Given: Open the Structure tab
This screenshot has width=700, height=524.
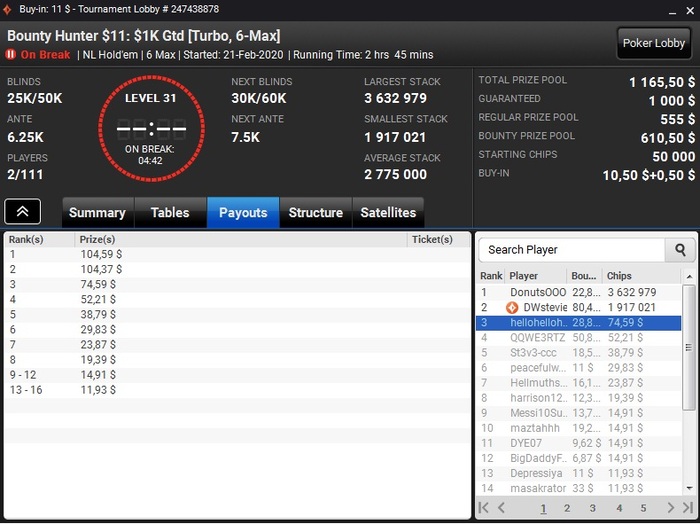Looking at the screenshot, I should 316,212.
